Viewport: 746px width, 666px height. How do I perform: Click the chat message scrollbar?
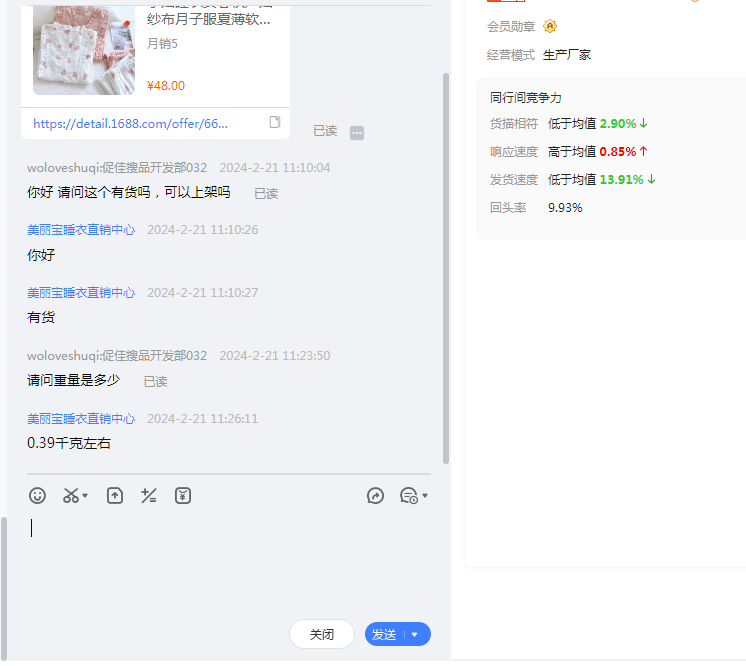pyautogui.click(x=446, y=270)
